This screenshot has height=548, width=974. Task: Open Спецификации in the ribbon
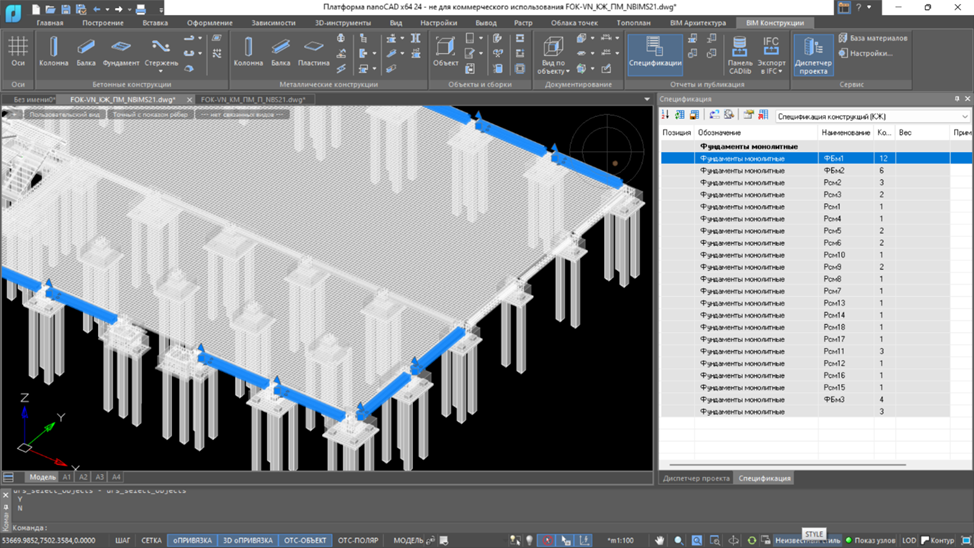[x=655, y=52]
